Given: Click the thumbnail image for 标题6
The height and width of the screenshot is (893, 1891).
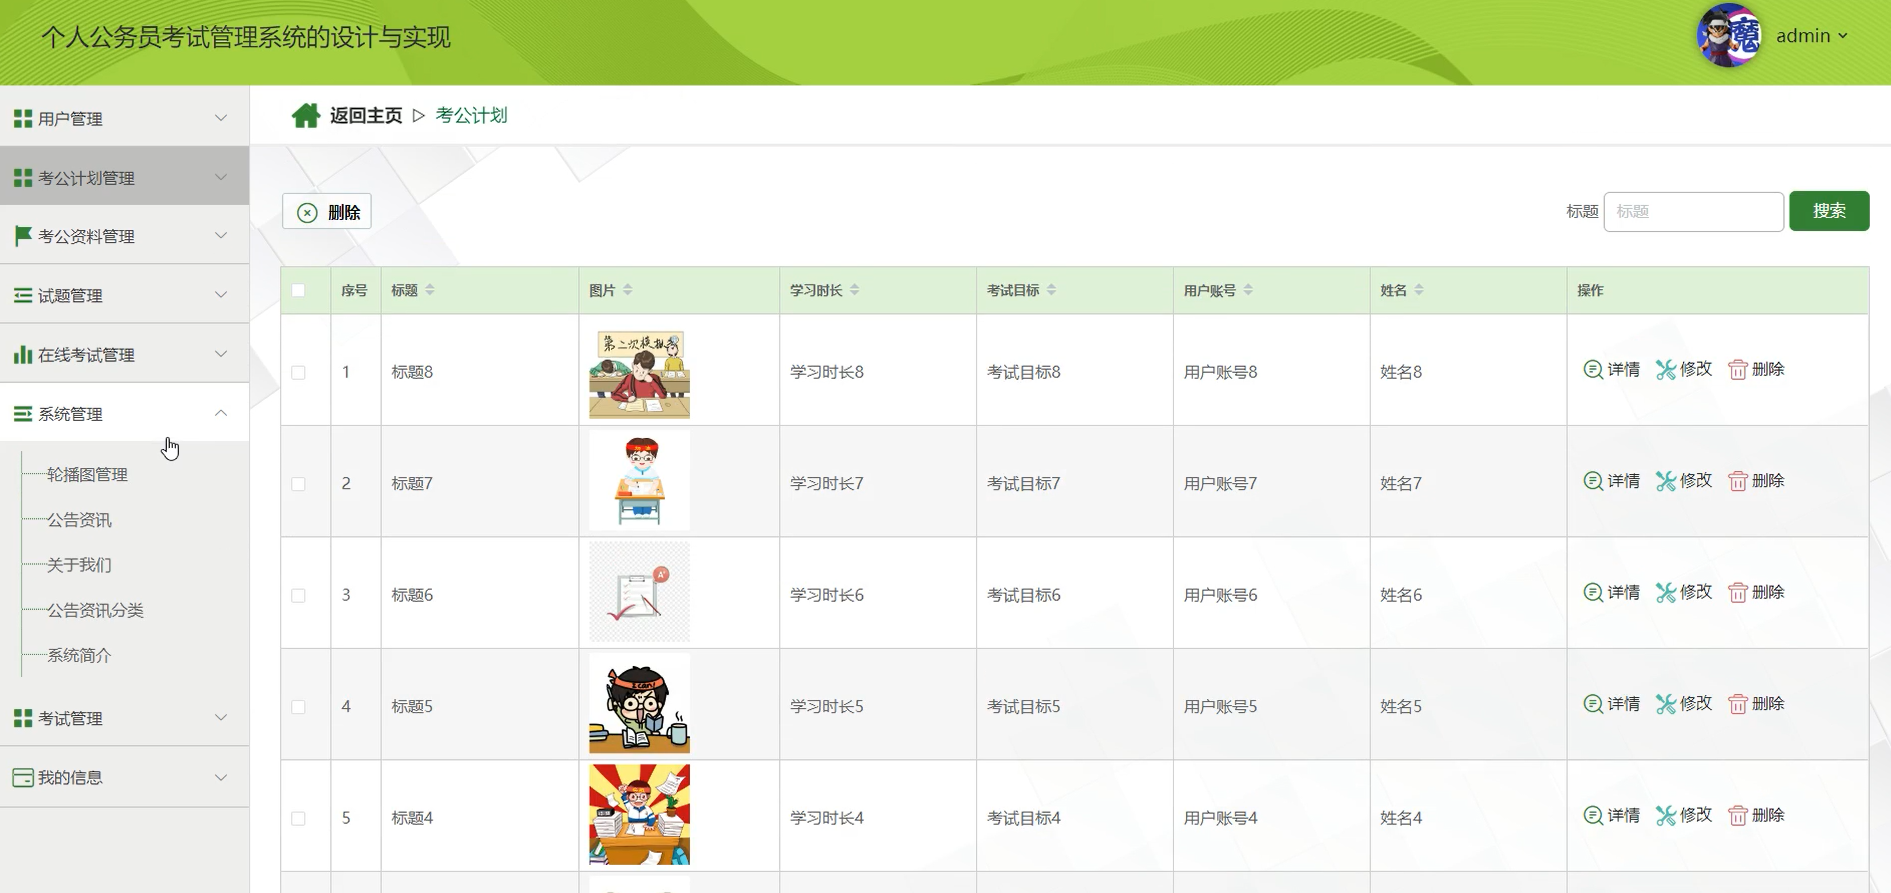Looking at the screenshot, I should pos(639,592).
